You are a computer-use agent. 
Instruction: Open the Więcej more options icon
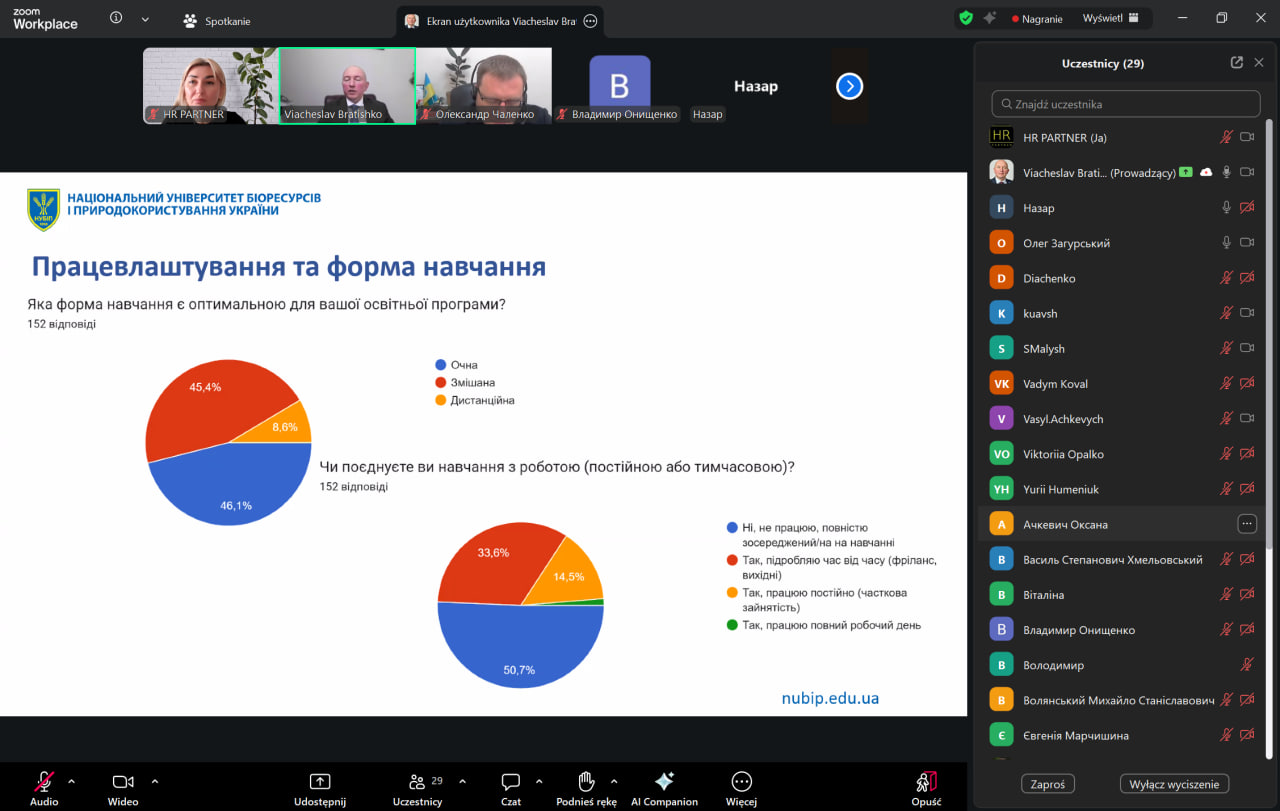[x=741, y=782]
